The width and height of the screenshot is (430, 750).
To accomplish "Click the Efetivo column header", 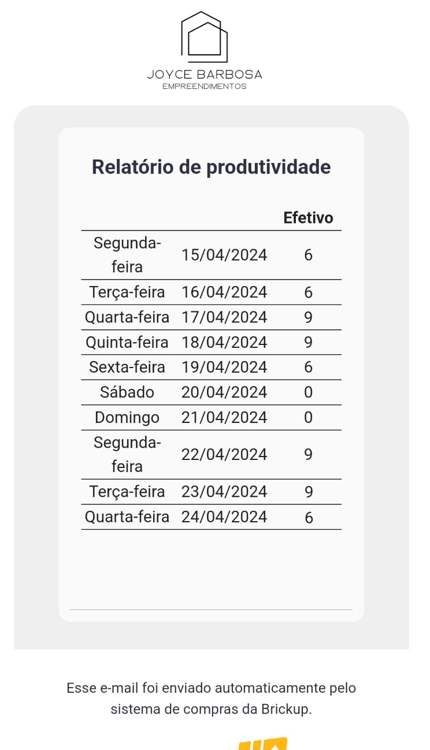I will [308, 218].
